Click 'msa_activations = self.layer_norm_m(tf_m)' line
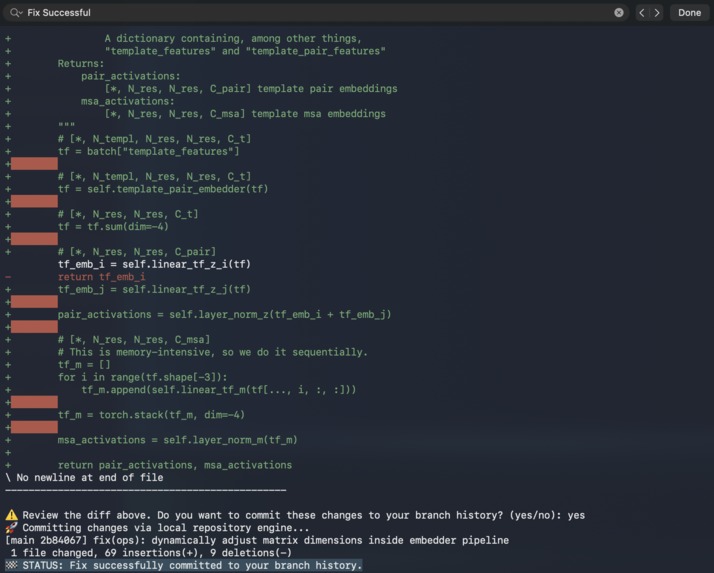The height and width of the screenshot is (573, 714). [178, 440]
